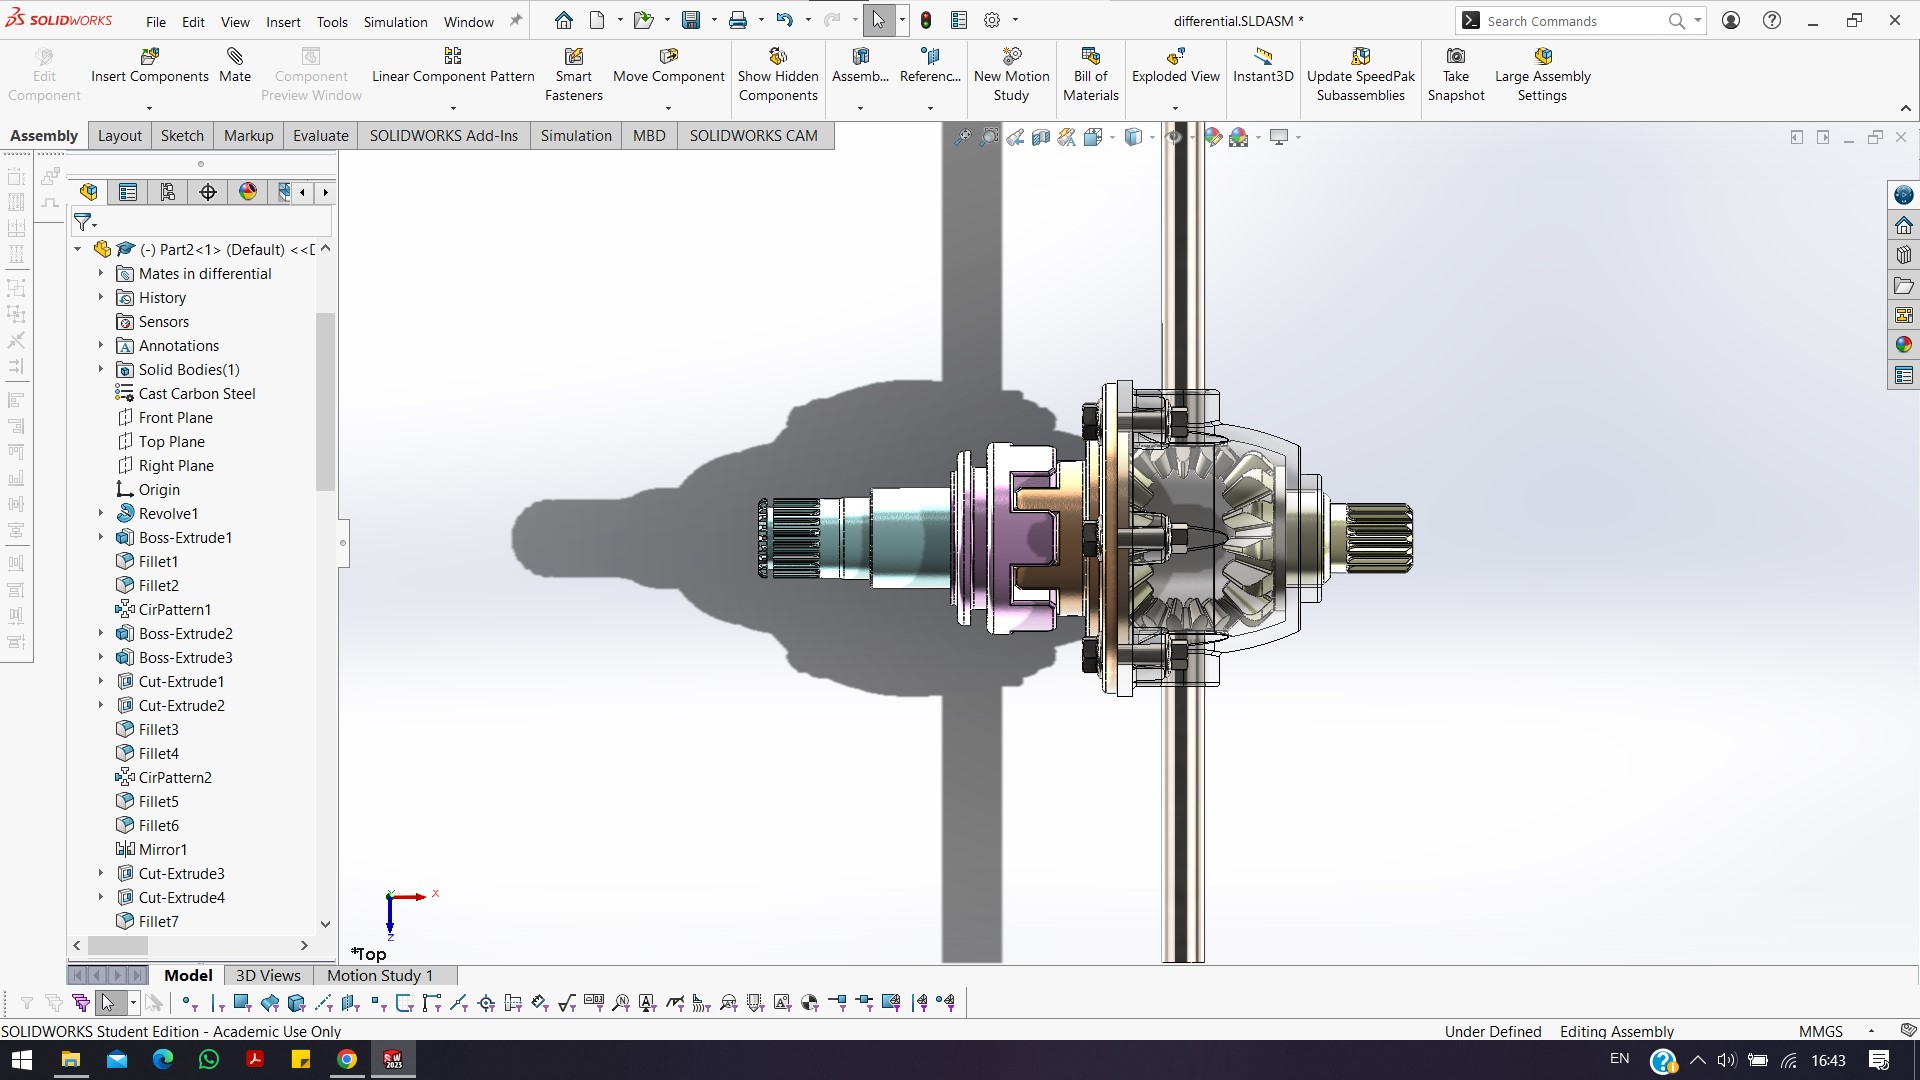
Task: Click the Windows Start button
Action: click(22, 1060)
